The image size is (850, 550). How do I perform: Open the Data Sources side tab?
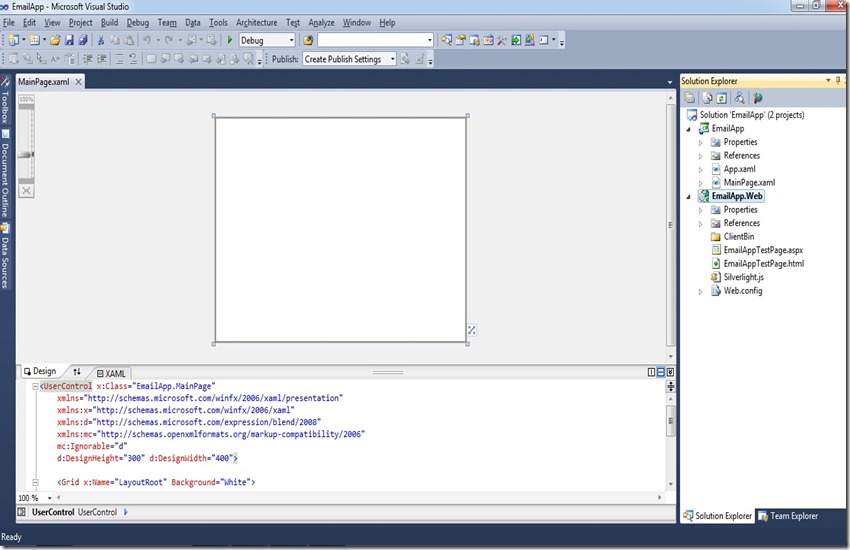click(x=5, y=257)
